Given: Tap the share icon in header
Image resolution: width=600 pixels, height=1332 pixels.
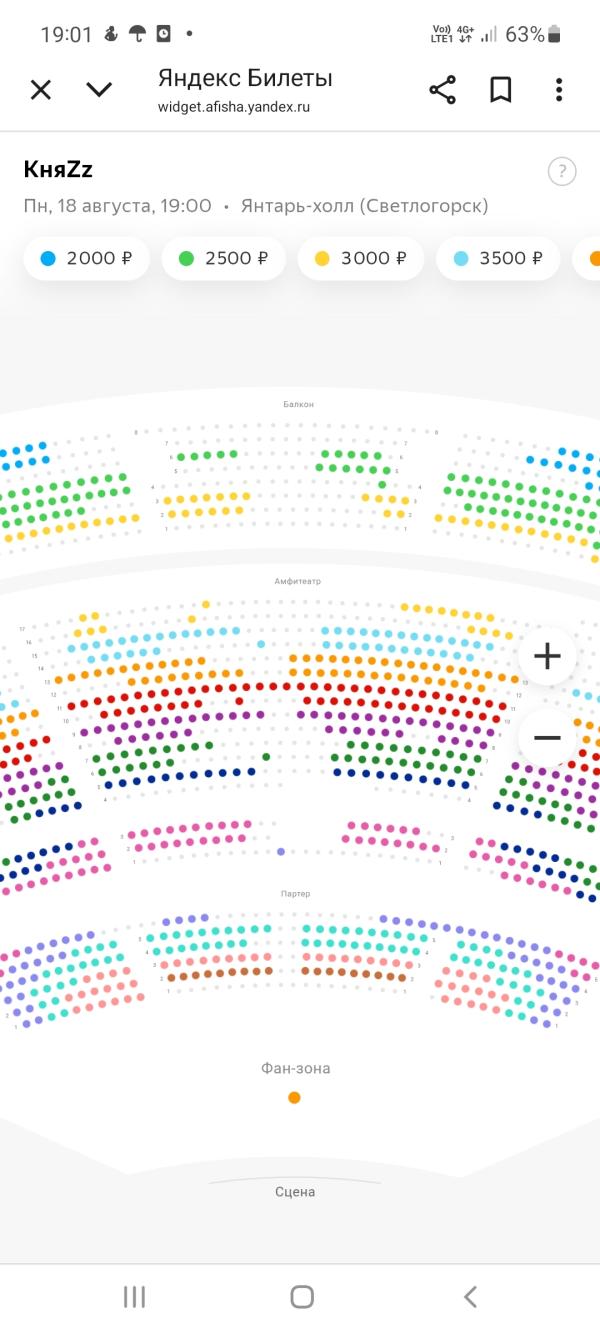Looking at the screenshot, I should [442, 90].
